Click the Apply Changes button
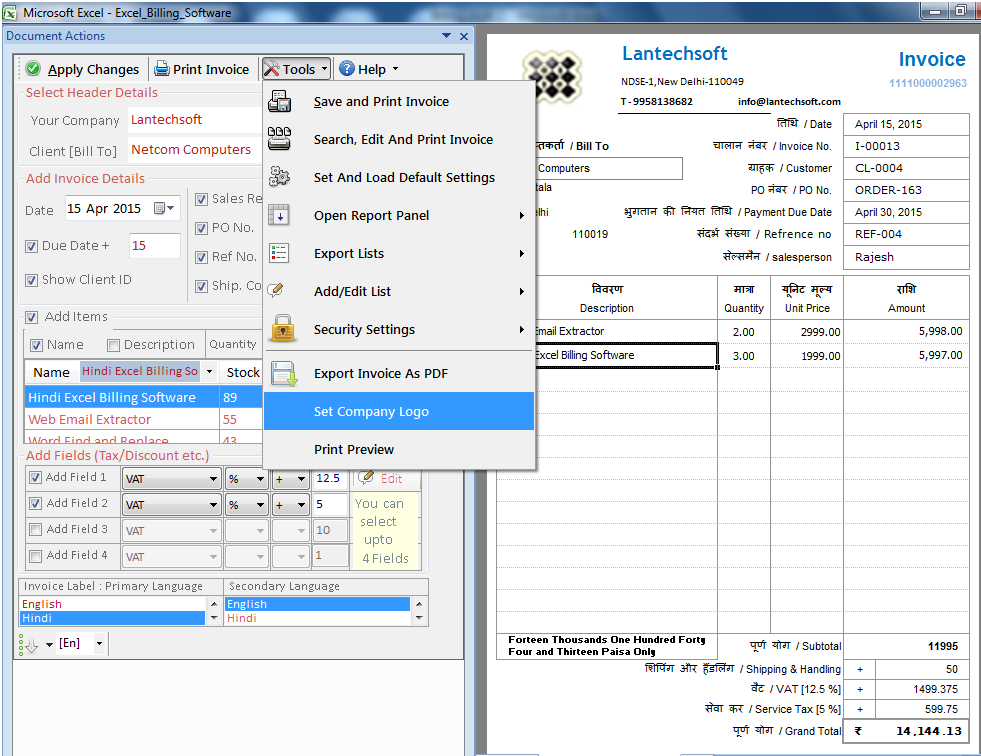 pyautogui.click(x=83, y=69)
